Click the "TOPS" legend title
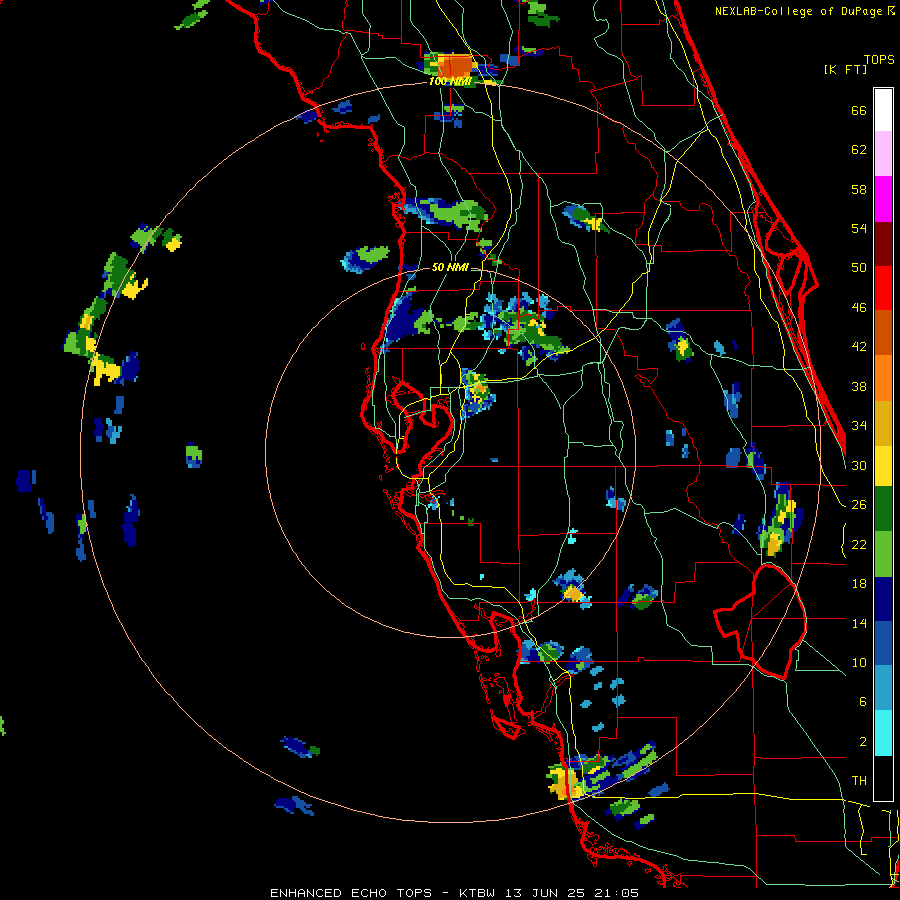 pyautogui.click(x=879, y=59)
